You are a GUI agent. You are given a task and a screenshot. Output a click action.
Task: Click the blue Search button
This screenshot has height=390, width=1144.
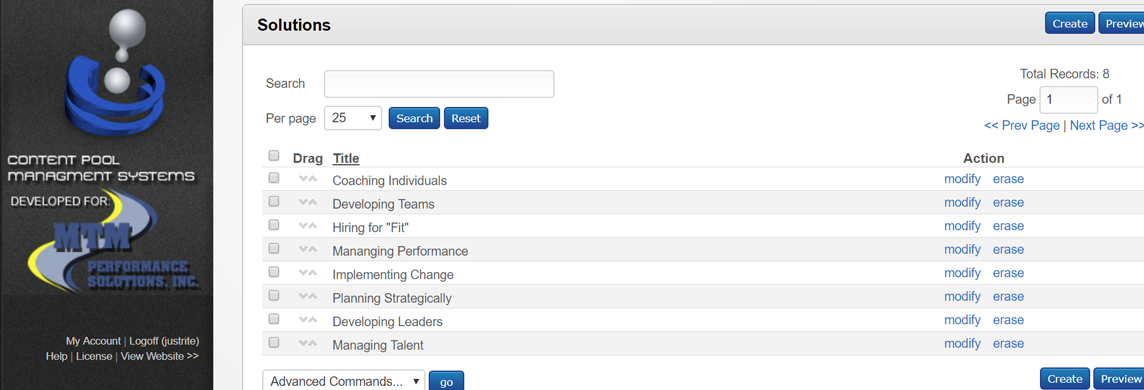(414, 118)
